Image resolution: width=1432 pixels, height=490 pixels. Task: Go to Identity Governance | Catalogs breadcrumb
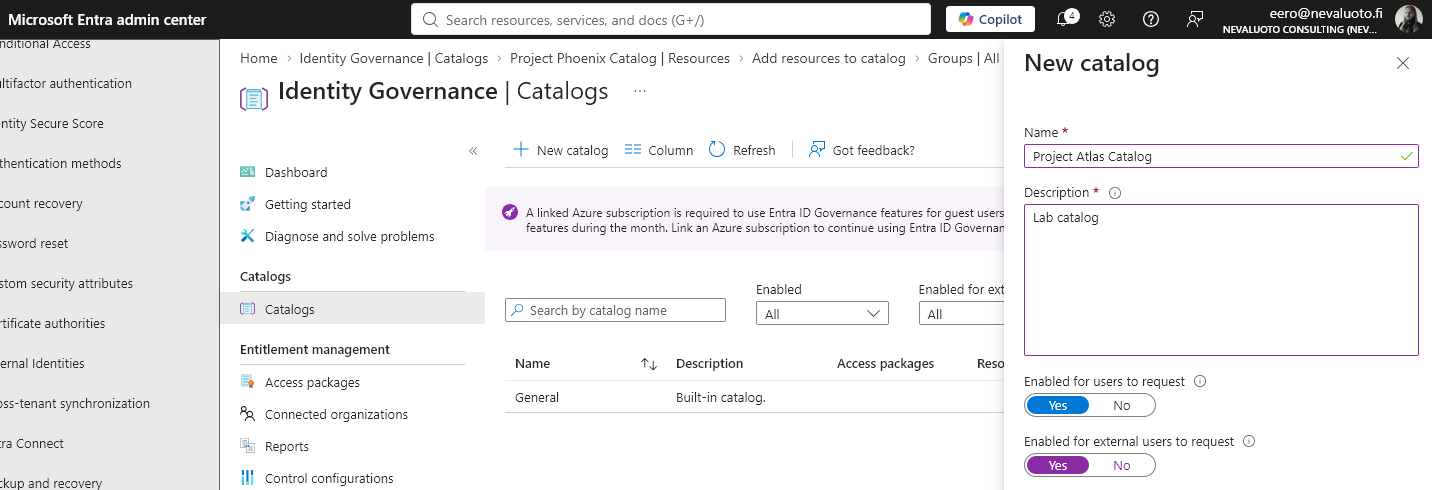pyautogui.click(x=394, y=58)
